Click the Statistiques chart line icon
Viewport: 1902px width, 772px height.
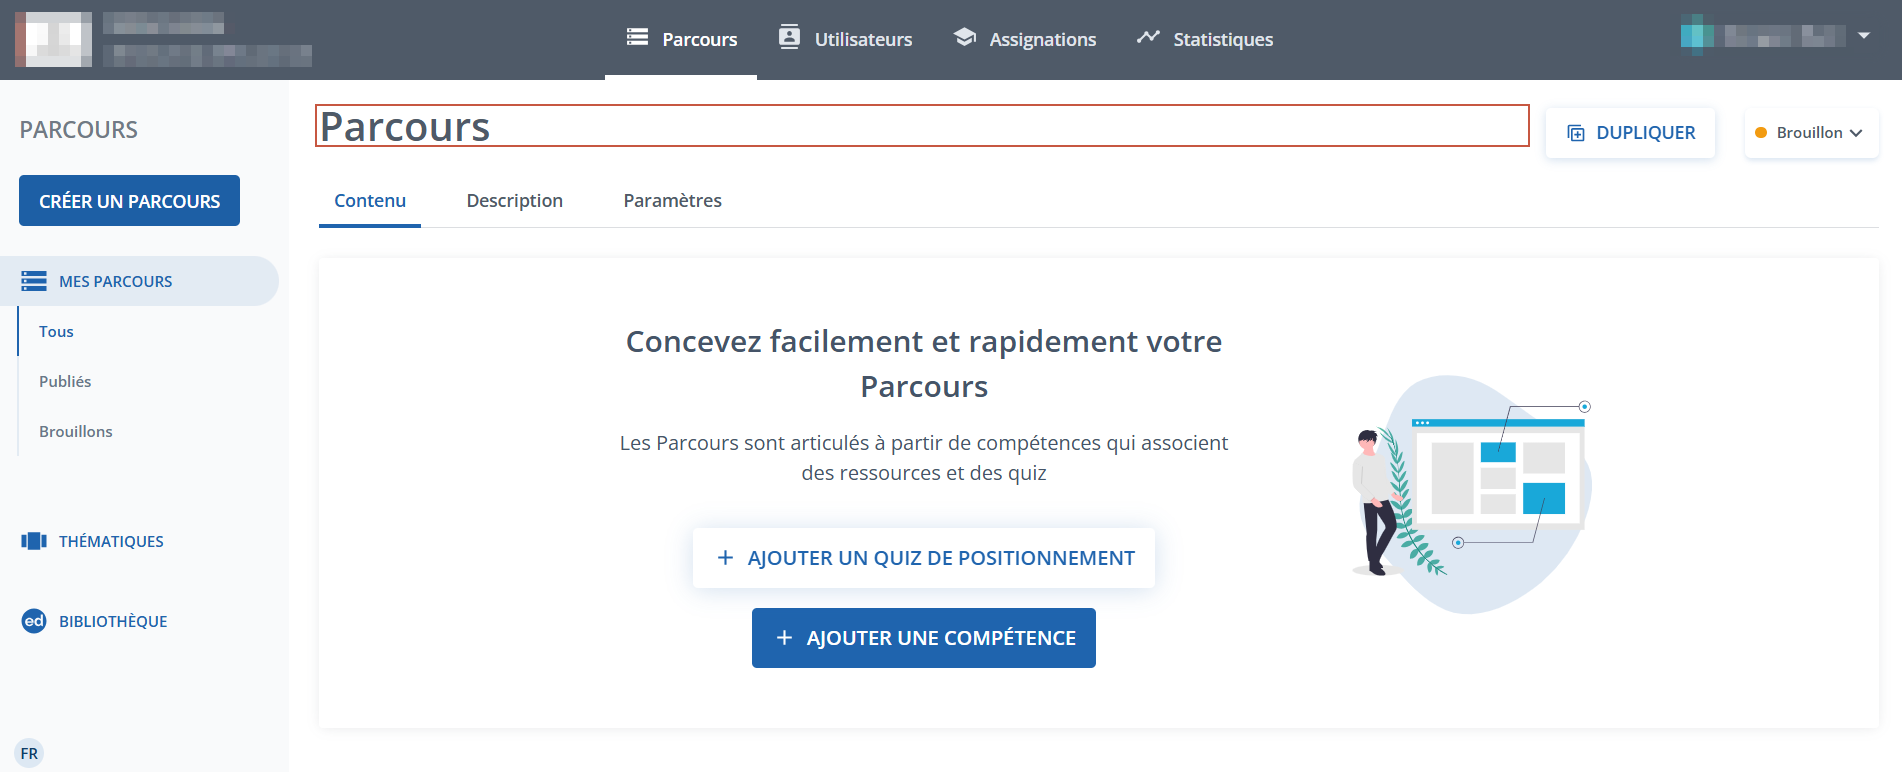[x=1148, y=38]
